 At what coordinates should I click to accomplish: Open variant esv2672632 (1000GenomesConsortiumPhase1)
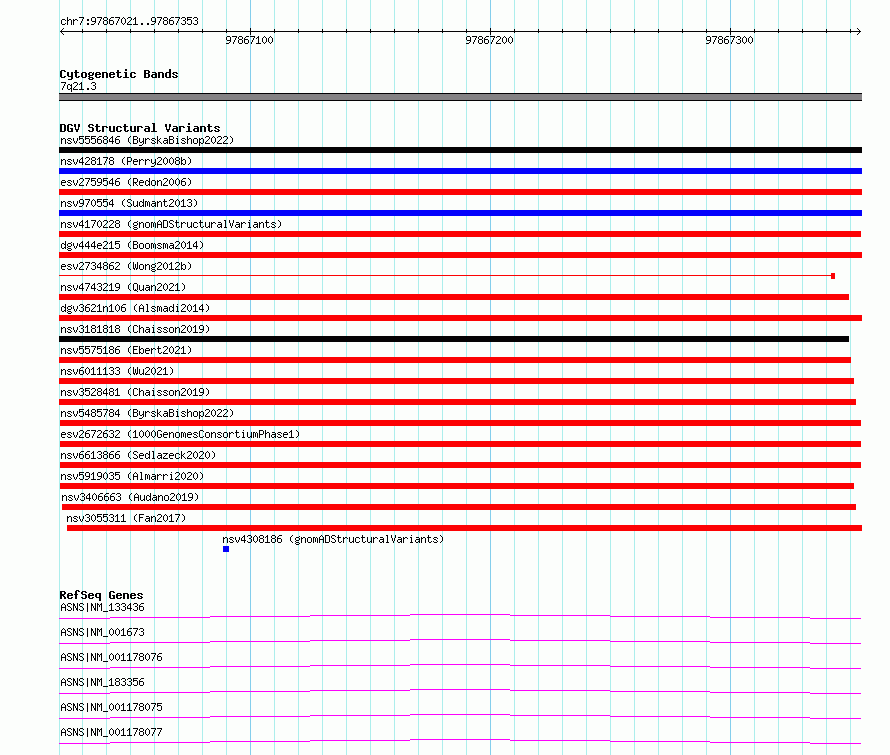tap(180, 434)
